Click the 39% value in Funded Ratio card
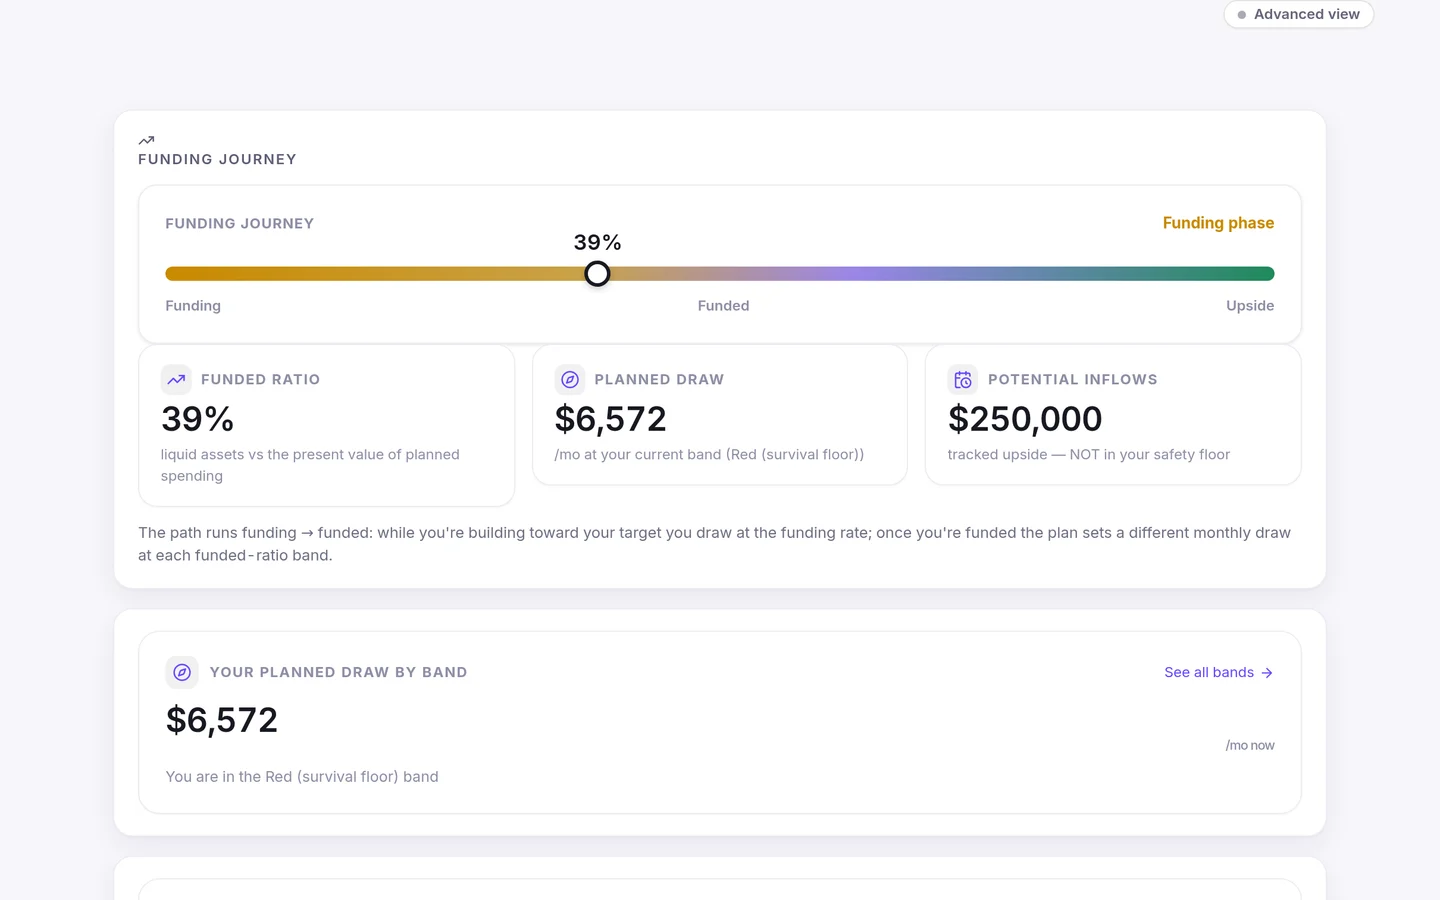The width and height of the screenshot is (1440, 900). click(197, 419)
